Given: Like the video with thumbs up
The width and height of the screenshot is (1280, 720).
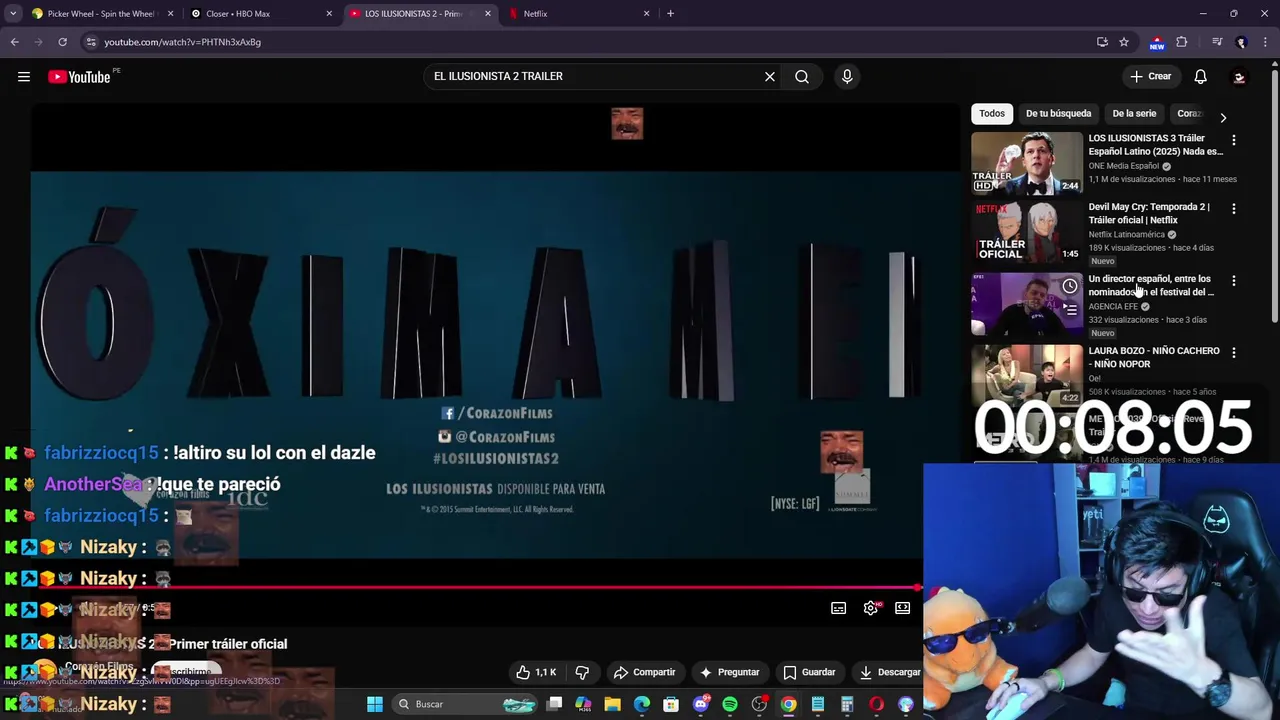Looking at the screenshot, I should point(536,672).
